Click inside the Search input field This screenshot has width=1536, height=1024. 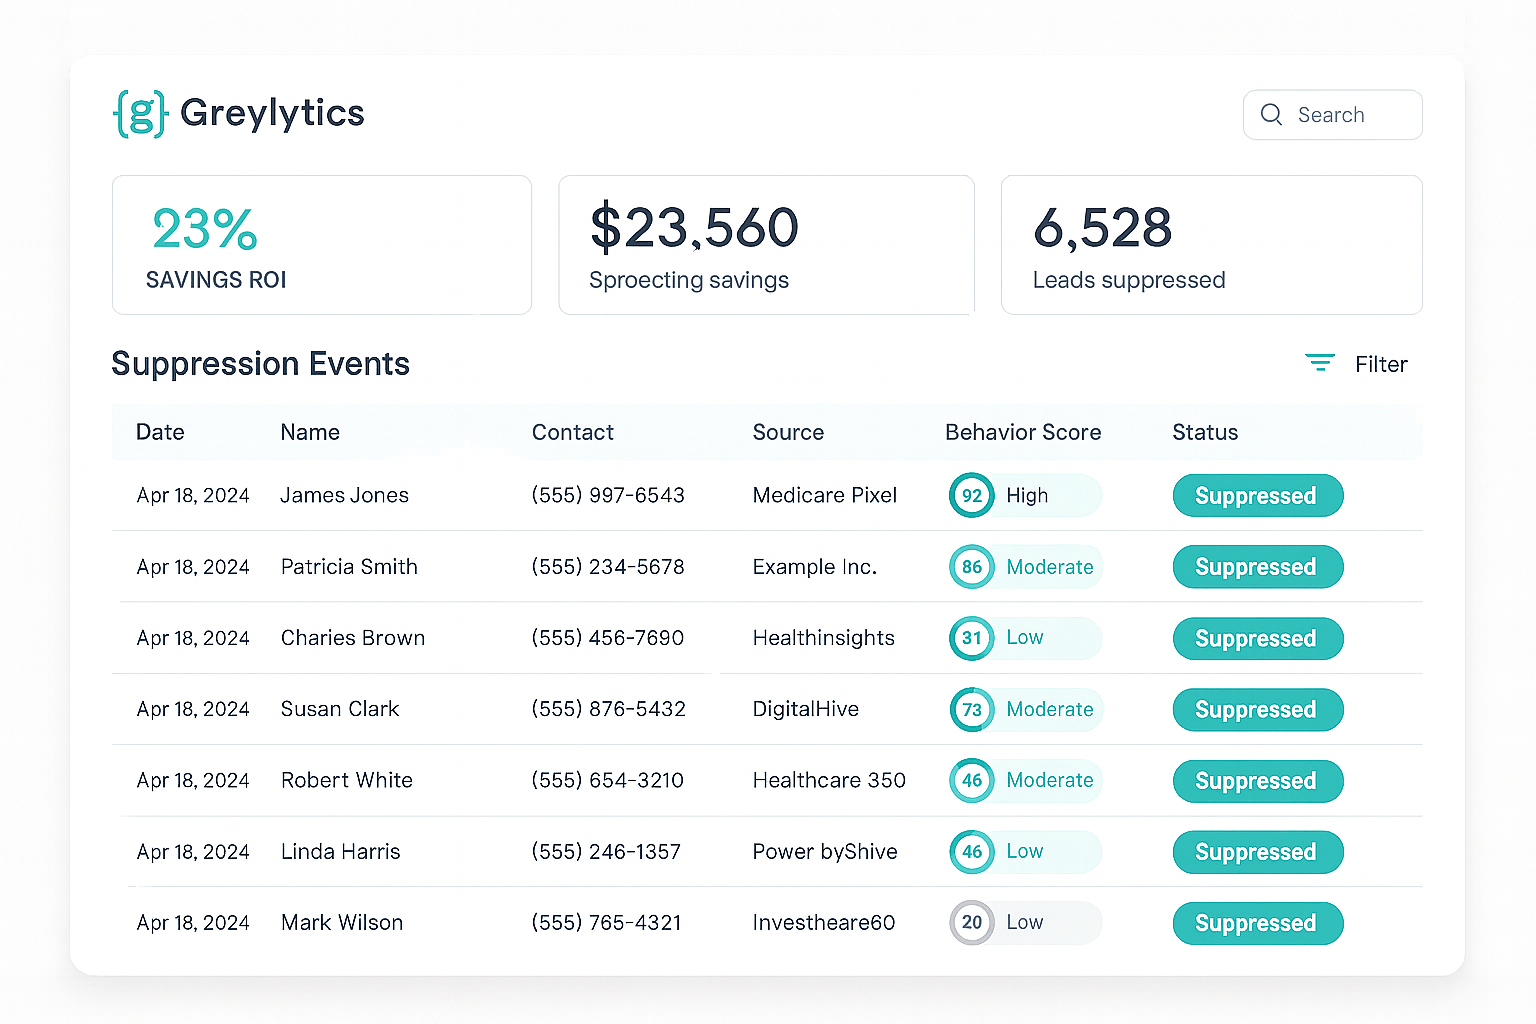1340,114
